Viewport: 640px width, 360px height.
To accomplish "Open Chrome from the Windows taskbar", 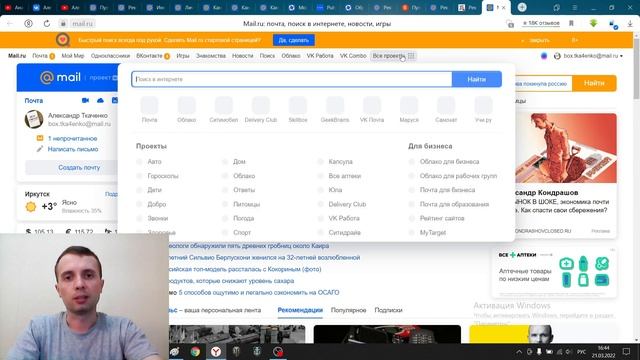I will (x=195, y=351).
